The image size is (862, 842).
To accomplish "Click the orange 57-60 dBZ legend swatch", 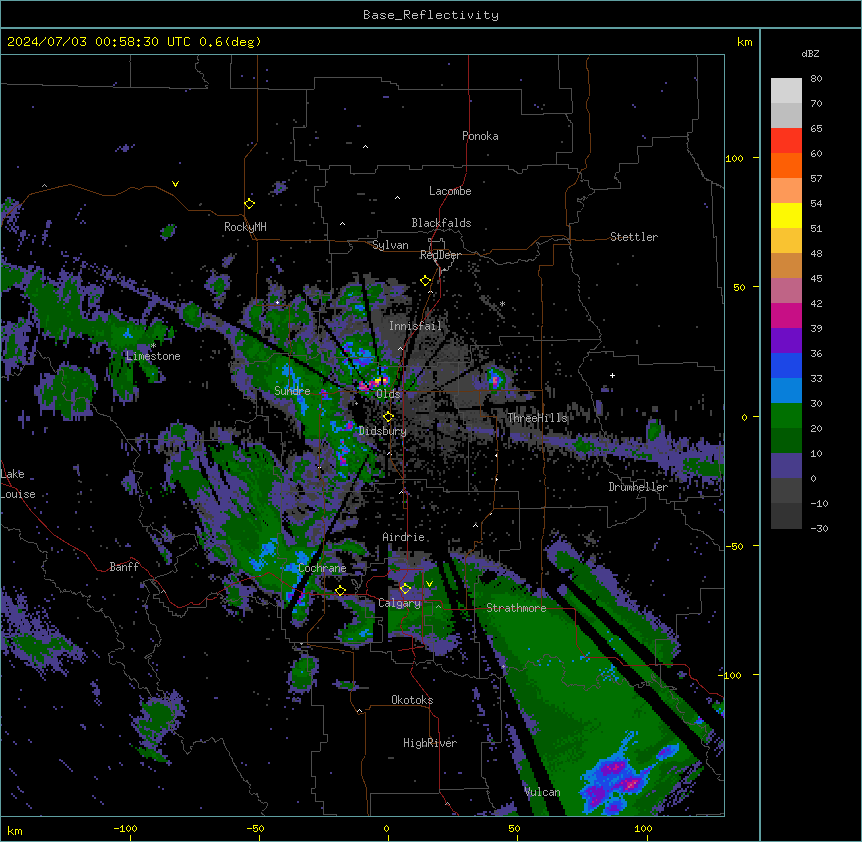I will [786, 165].
